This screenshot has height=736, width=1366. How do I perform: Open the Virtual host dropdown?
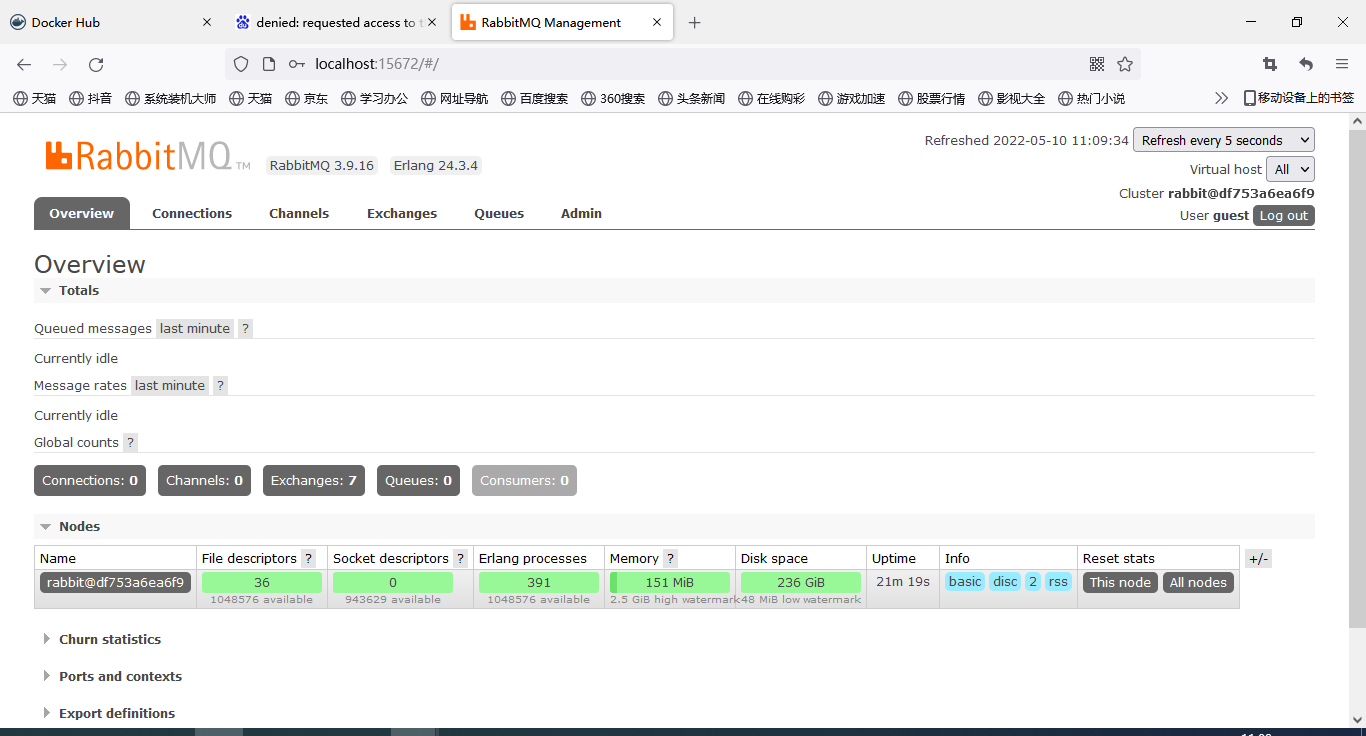(1290, 169)
